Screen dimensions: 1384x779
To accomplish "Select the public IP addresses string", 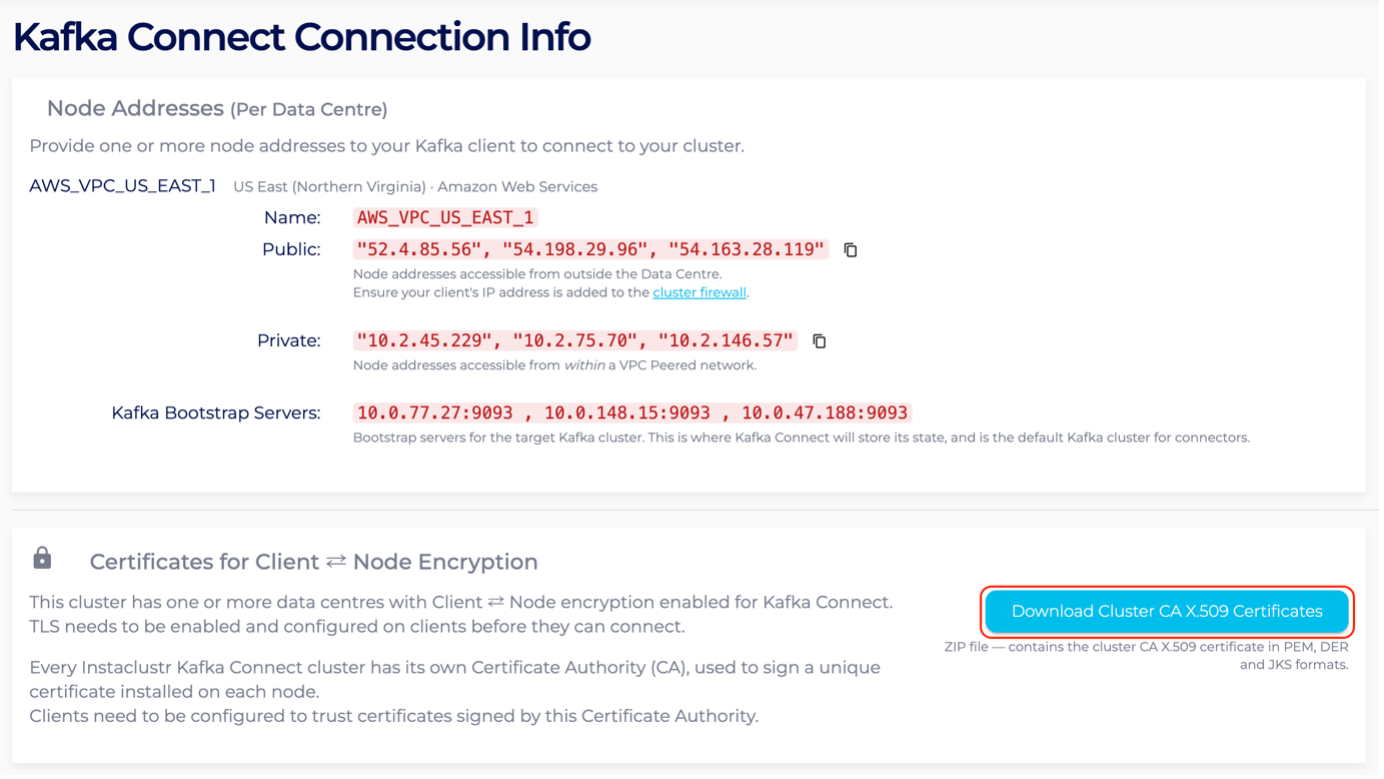I will (x=593, y=250).
